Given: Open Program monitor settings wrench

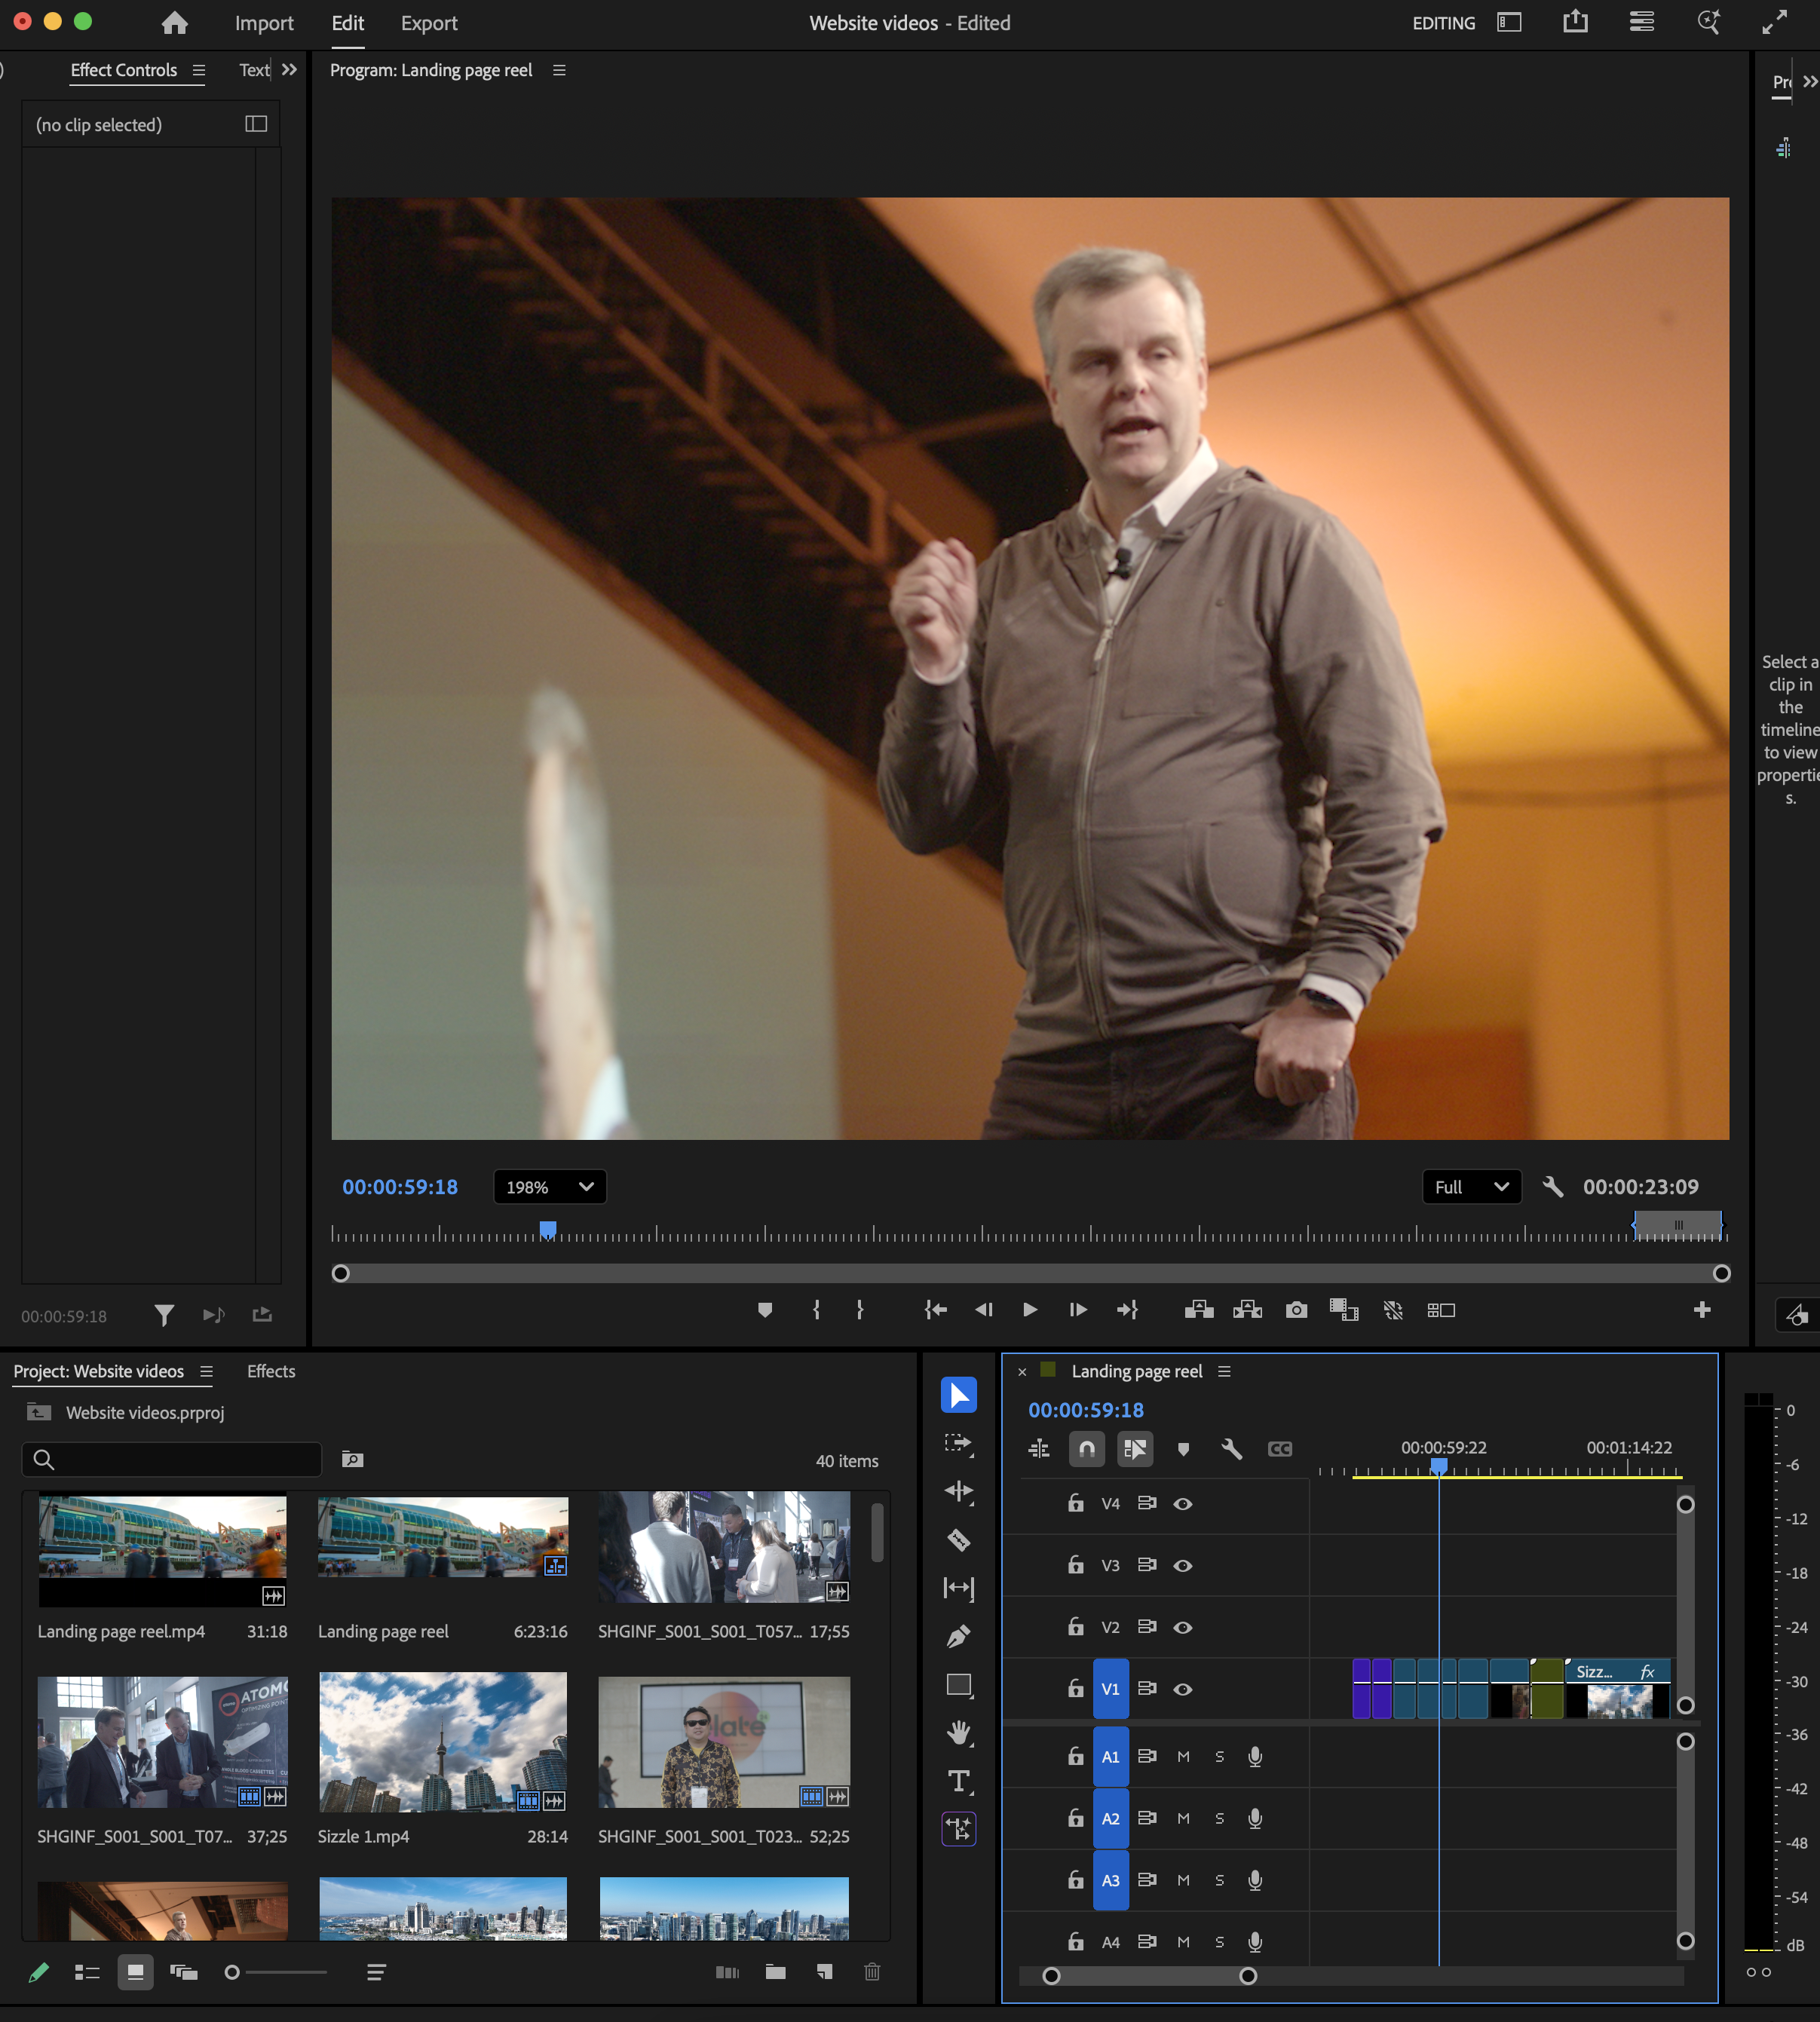Looking at the screenshot, I should pyautogui.click(x=1553, y=1187).
